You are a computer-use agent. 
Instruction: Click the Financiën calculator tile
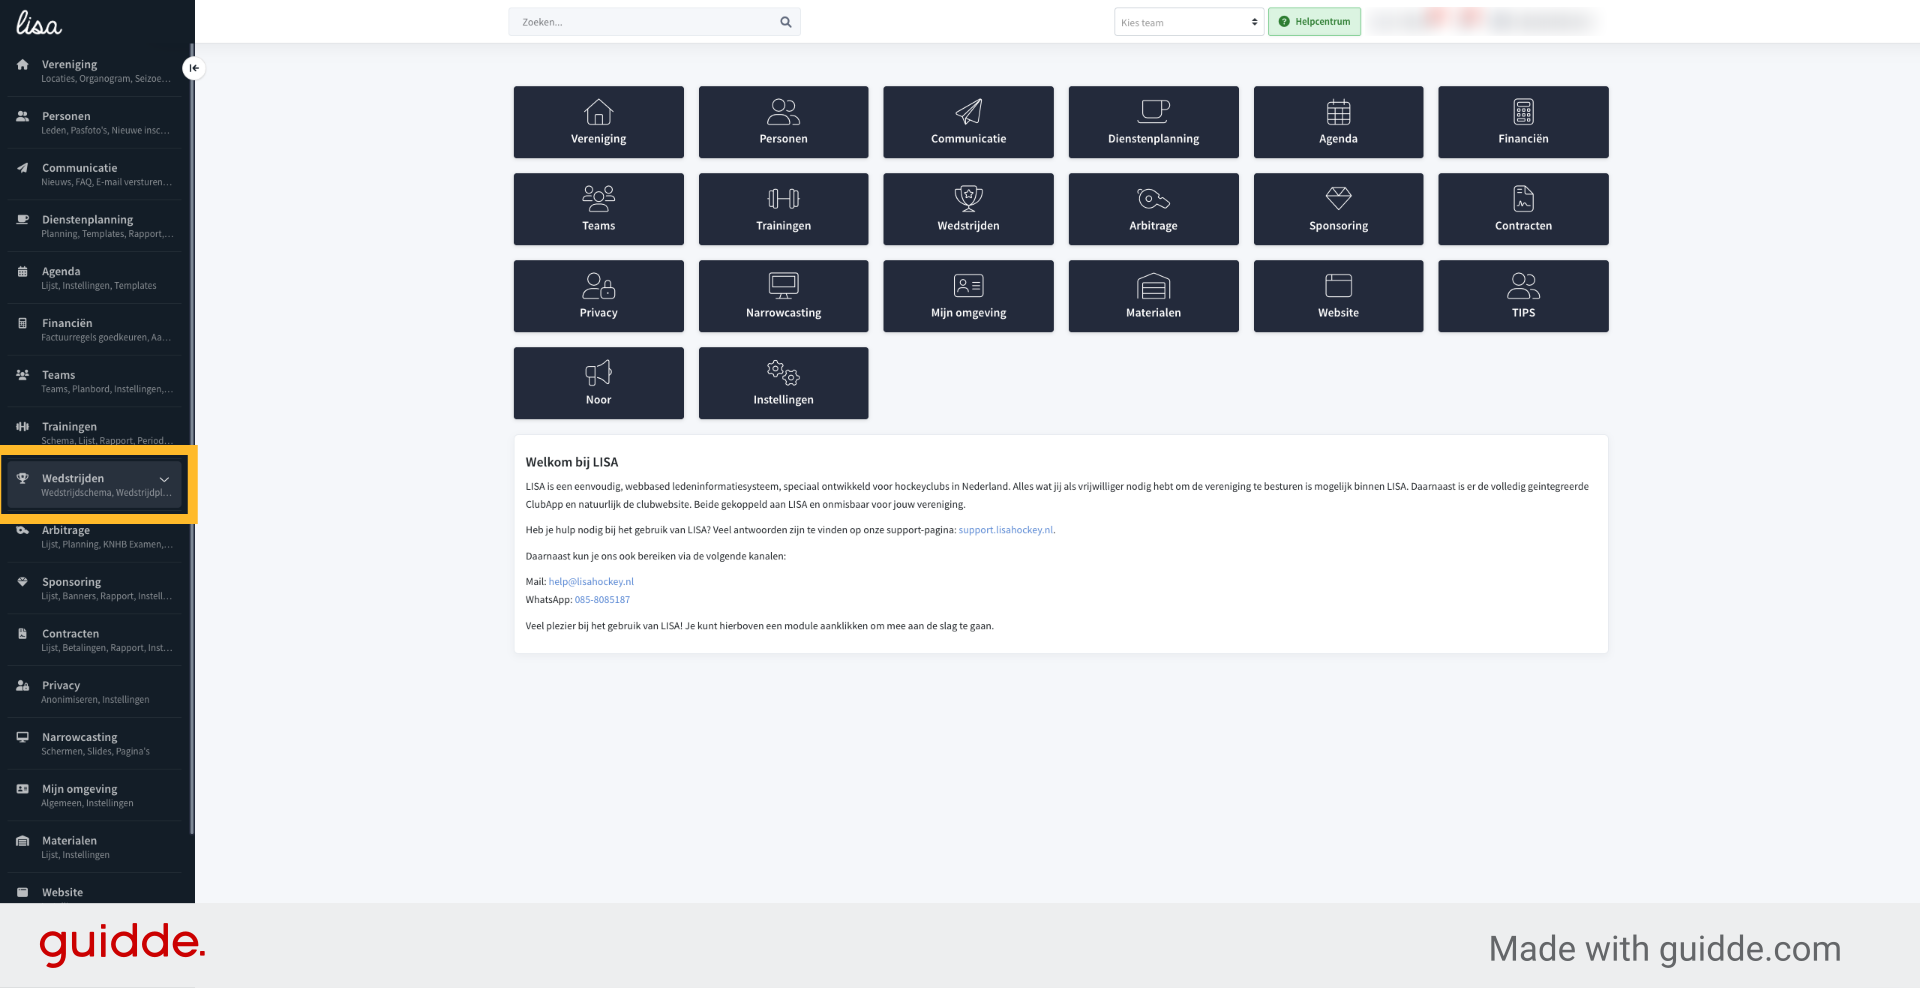(1523, 122)
